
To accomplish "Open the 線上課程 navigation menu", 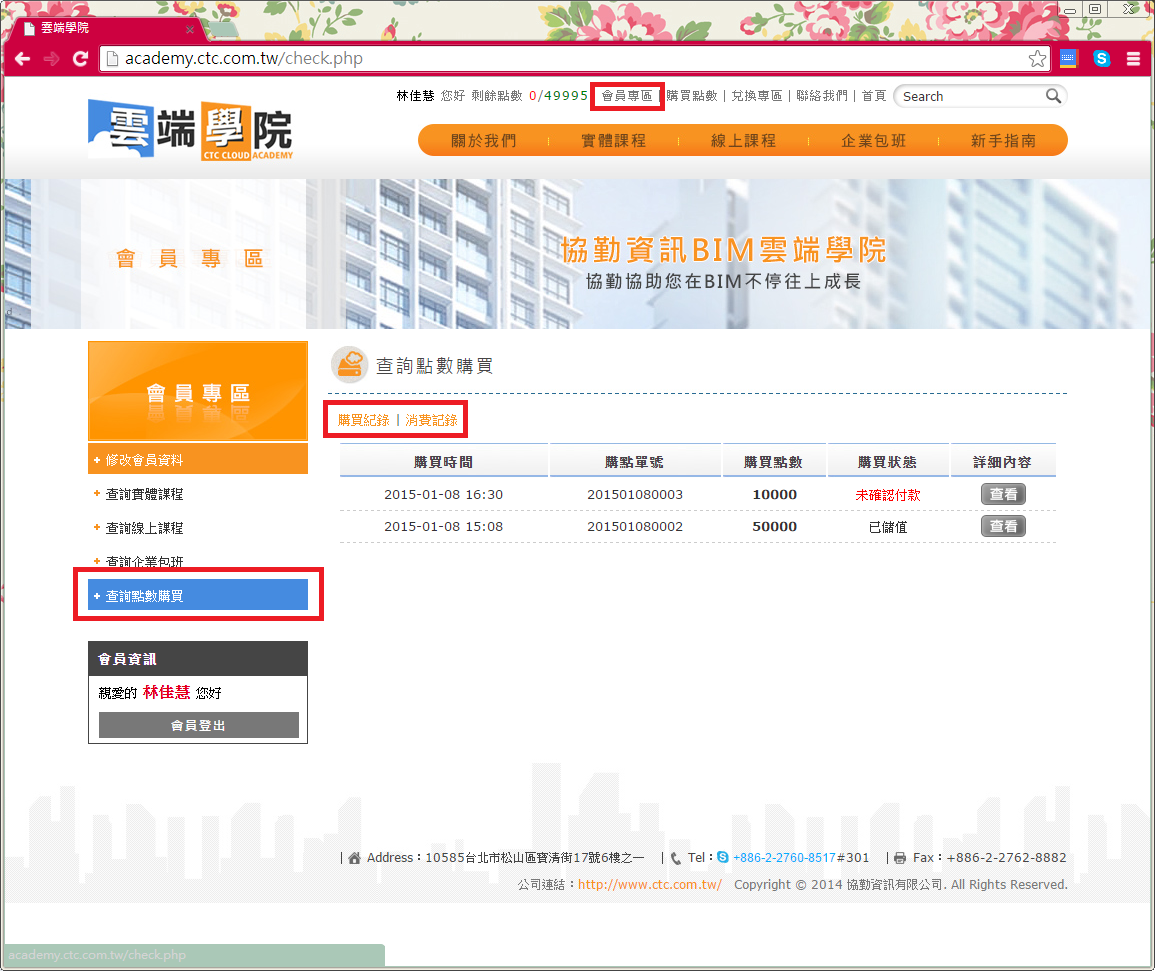I will (x=743, y=141).
